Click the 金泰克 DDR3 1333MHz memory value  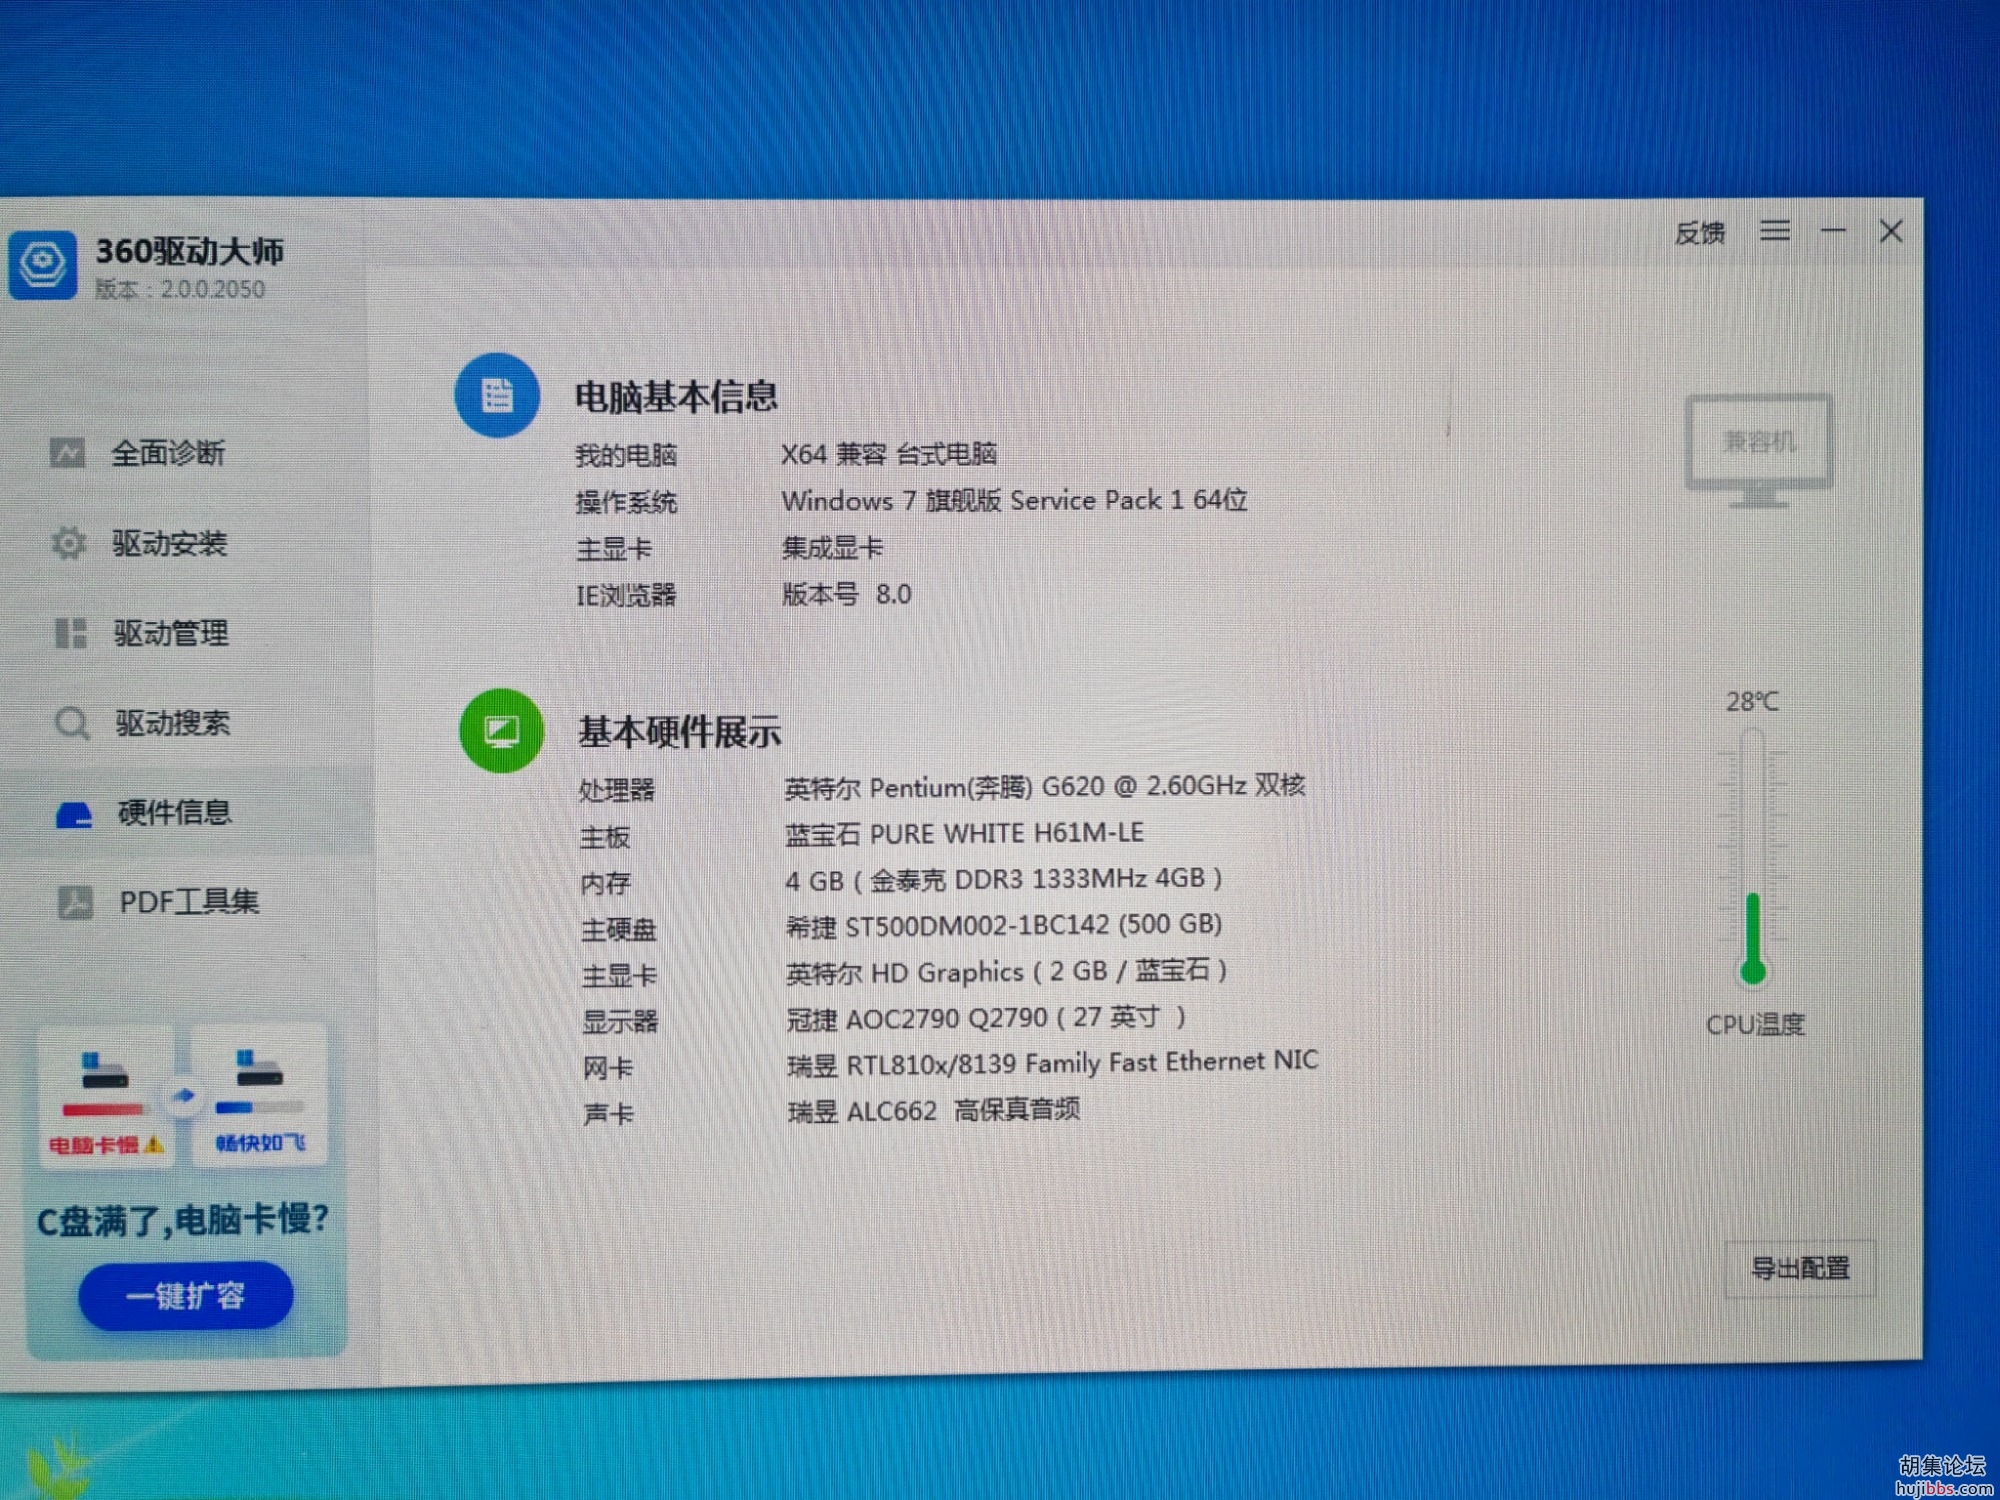[x=1004, y=879]
